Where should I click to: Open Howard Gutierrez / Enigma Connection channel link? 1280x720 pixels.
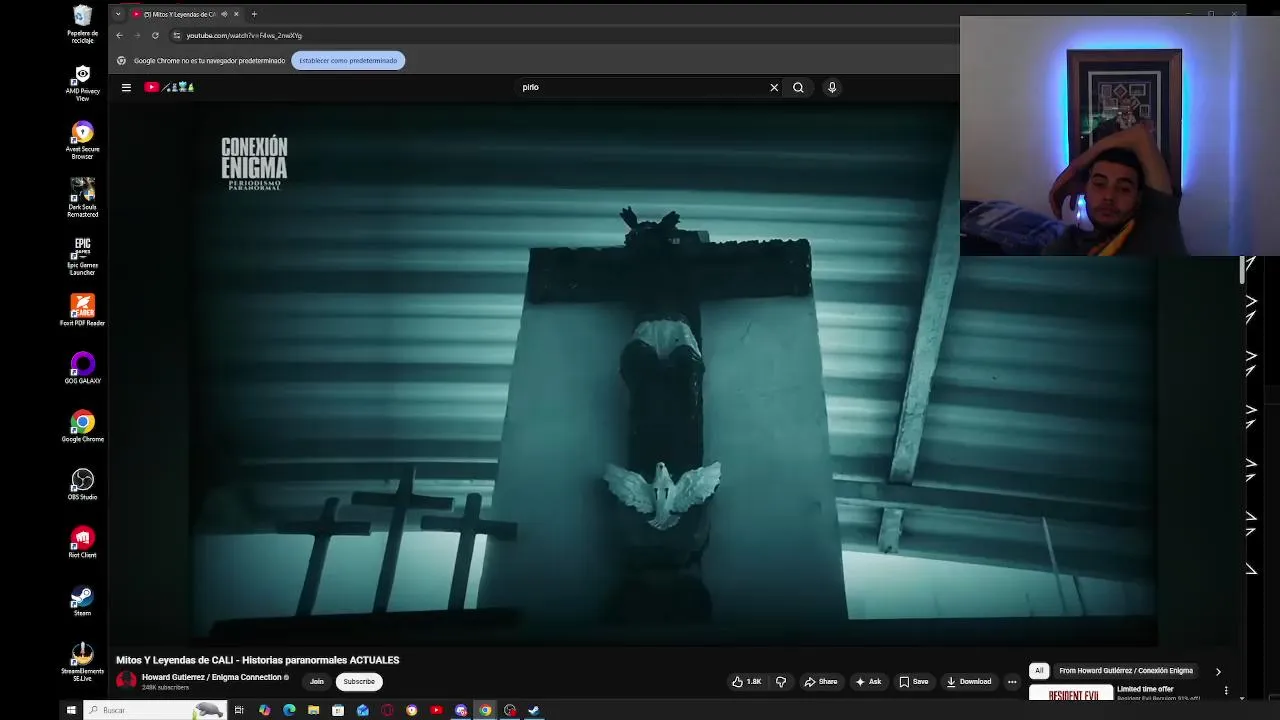point(211,677)
